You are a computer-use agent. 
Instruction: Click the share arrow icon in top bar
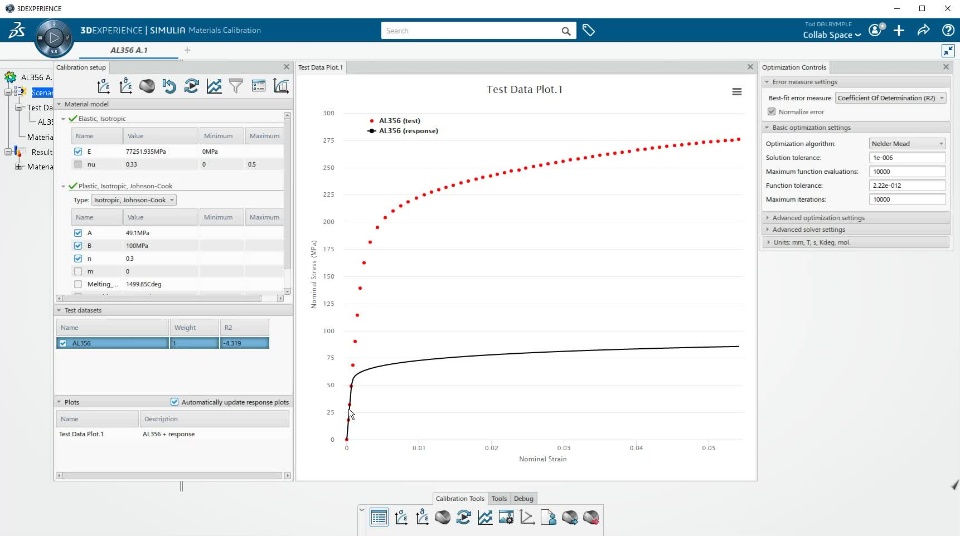[x=923, y=30]
